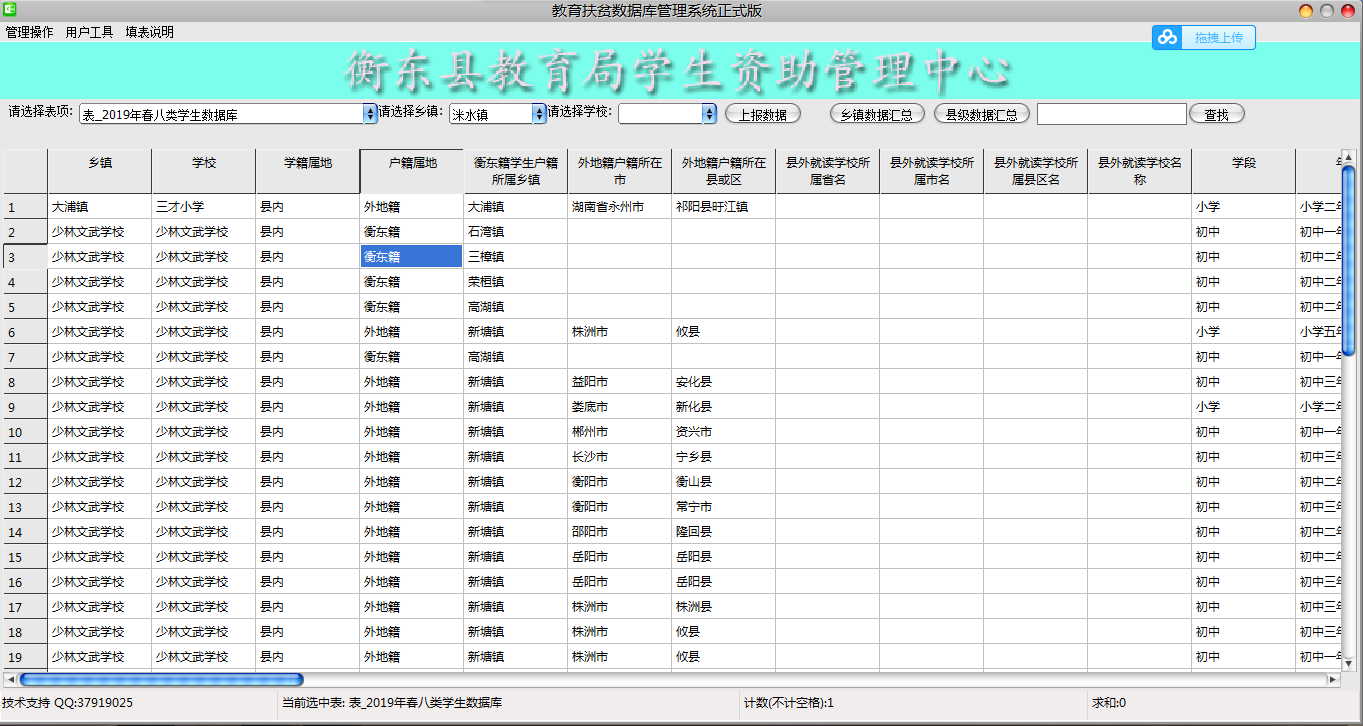Click the cell containing 湖南省永州市
The image size is (1363, 726).
click(620, 207)
